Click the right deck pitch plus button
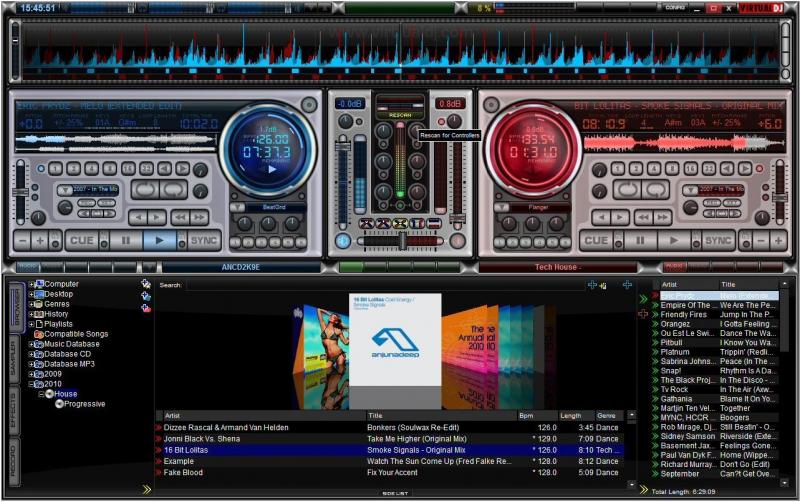 point(779,240)
